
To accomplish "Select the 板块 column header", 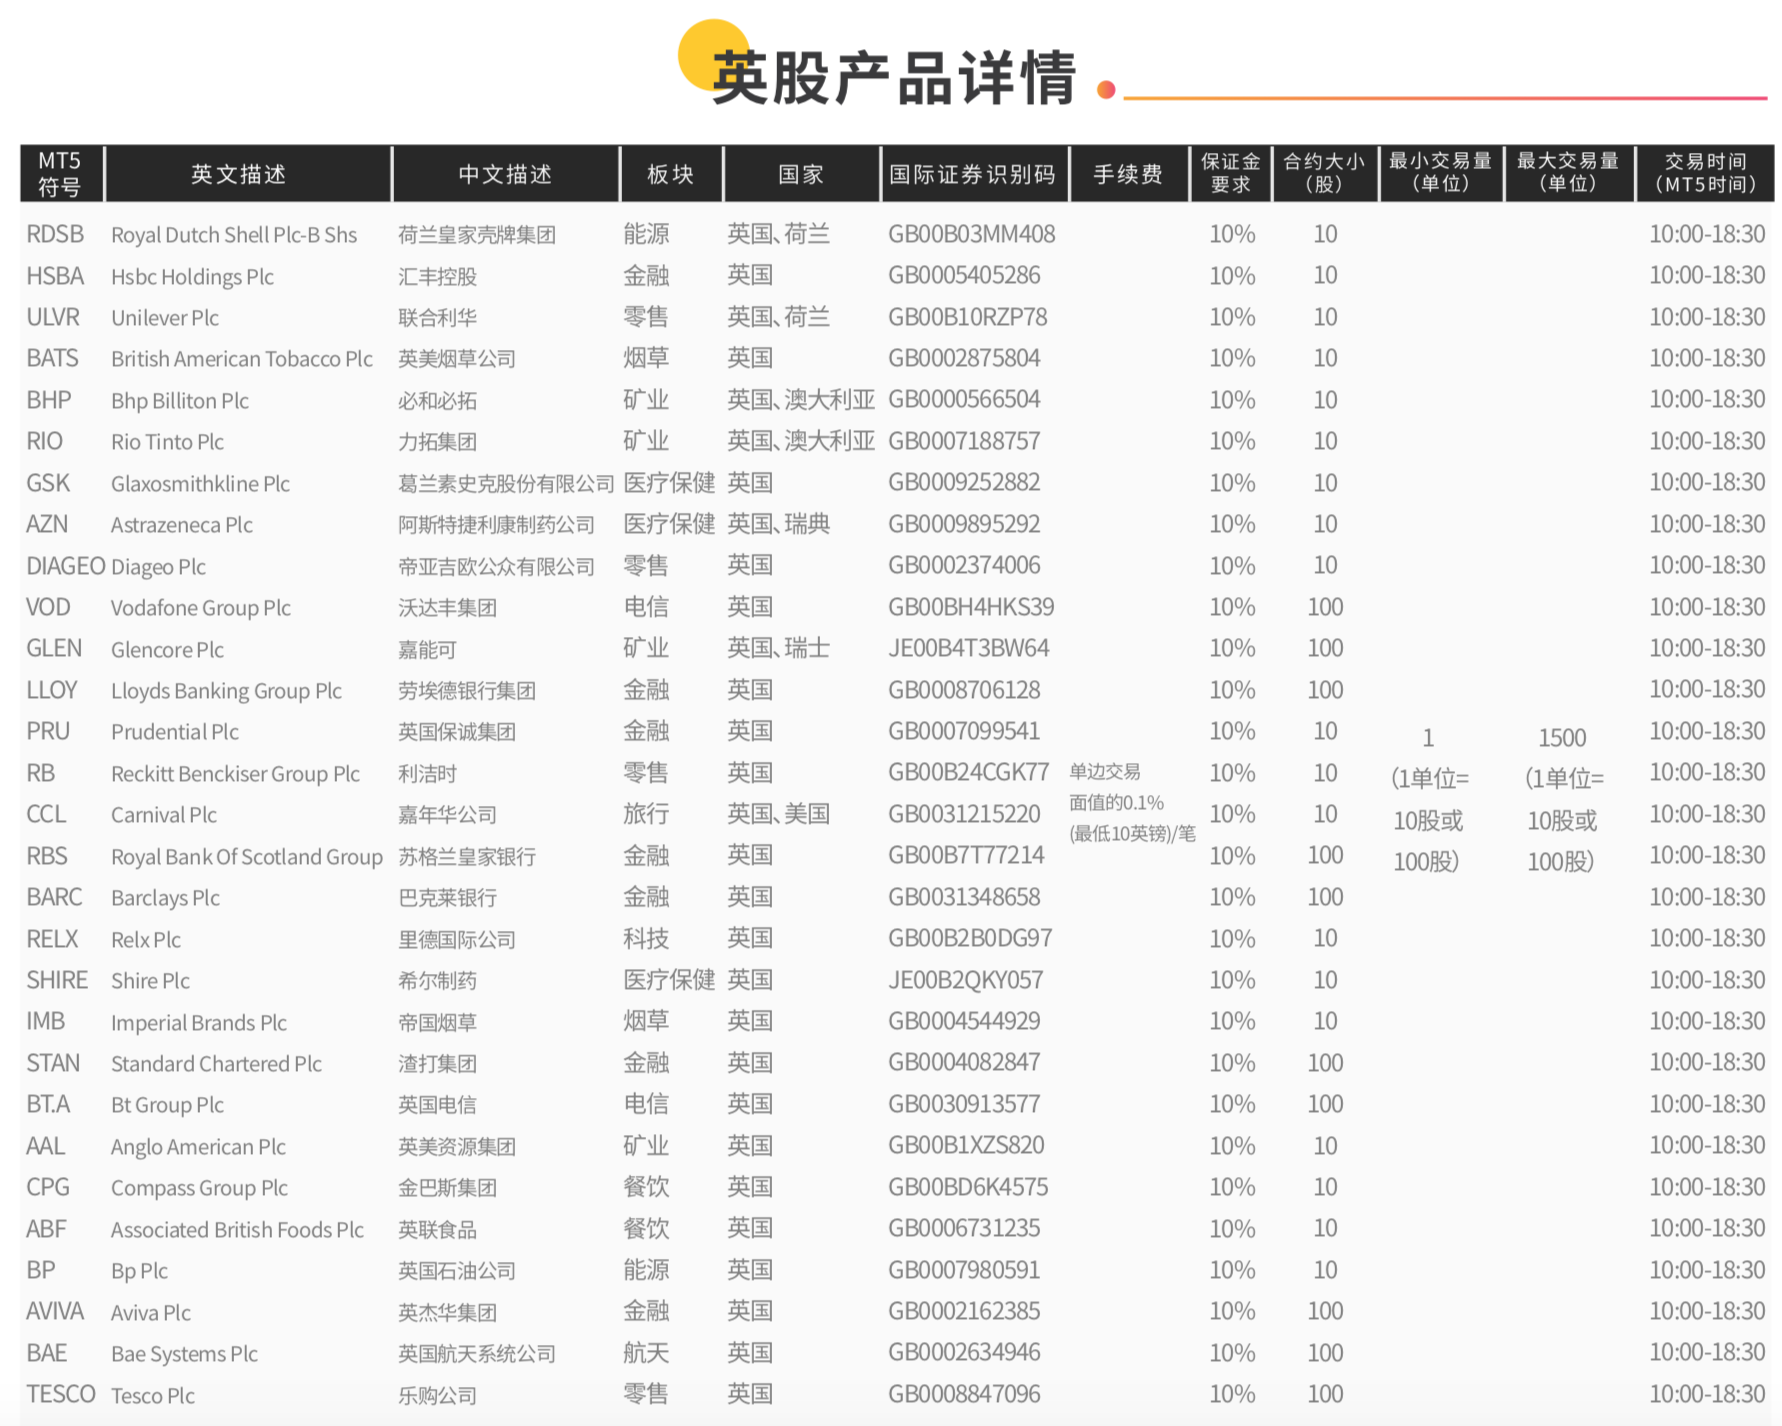I will 671,174.
